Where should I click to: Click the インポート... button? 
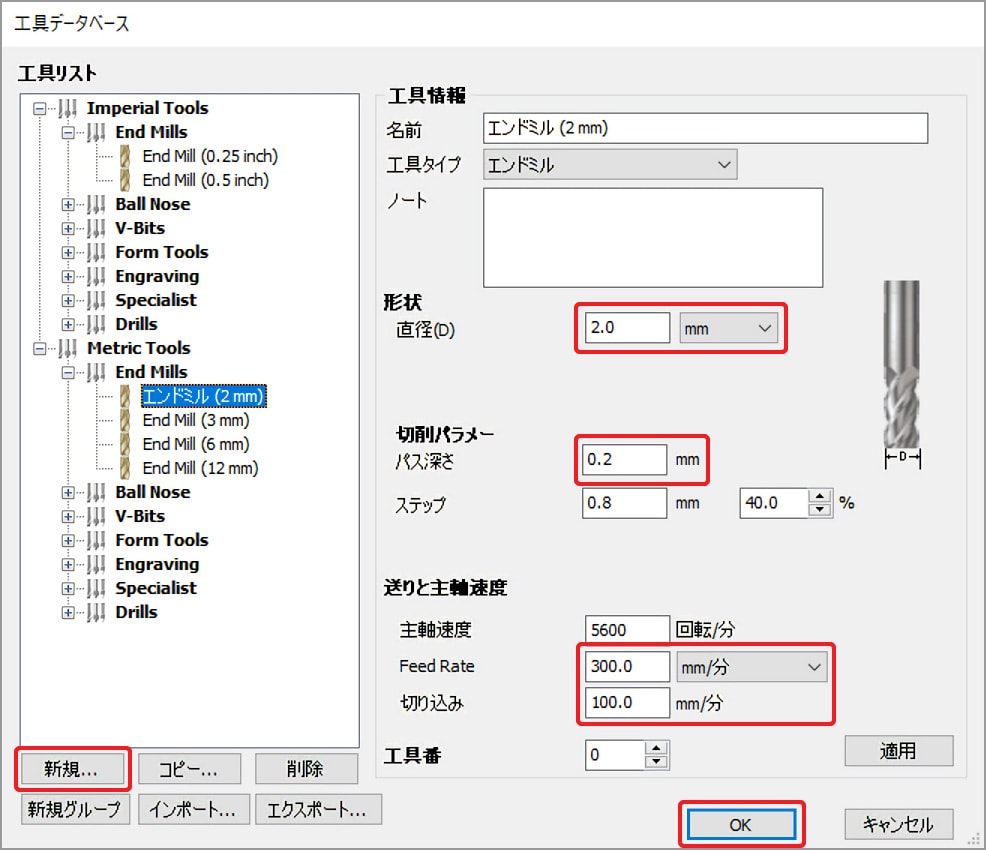pos(193,810)
